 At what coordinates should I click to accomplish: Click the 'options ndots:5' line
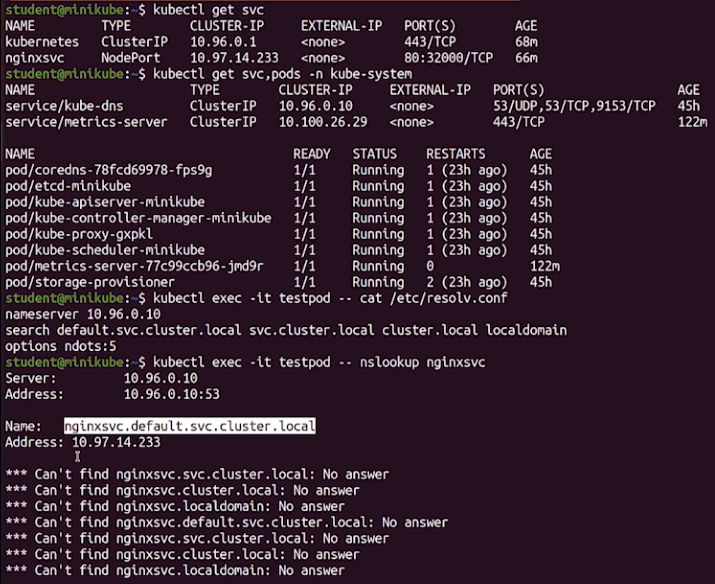61,346
